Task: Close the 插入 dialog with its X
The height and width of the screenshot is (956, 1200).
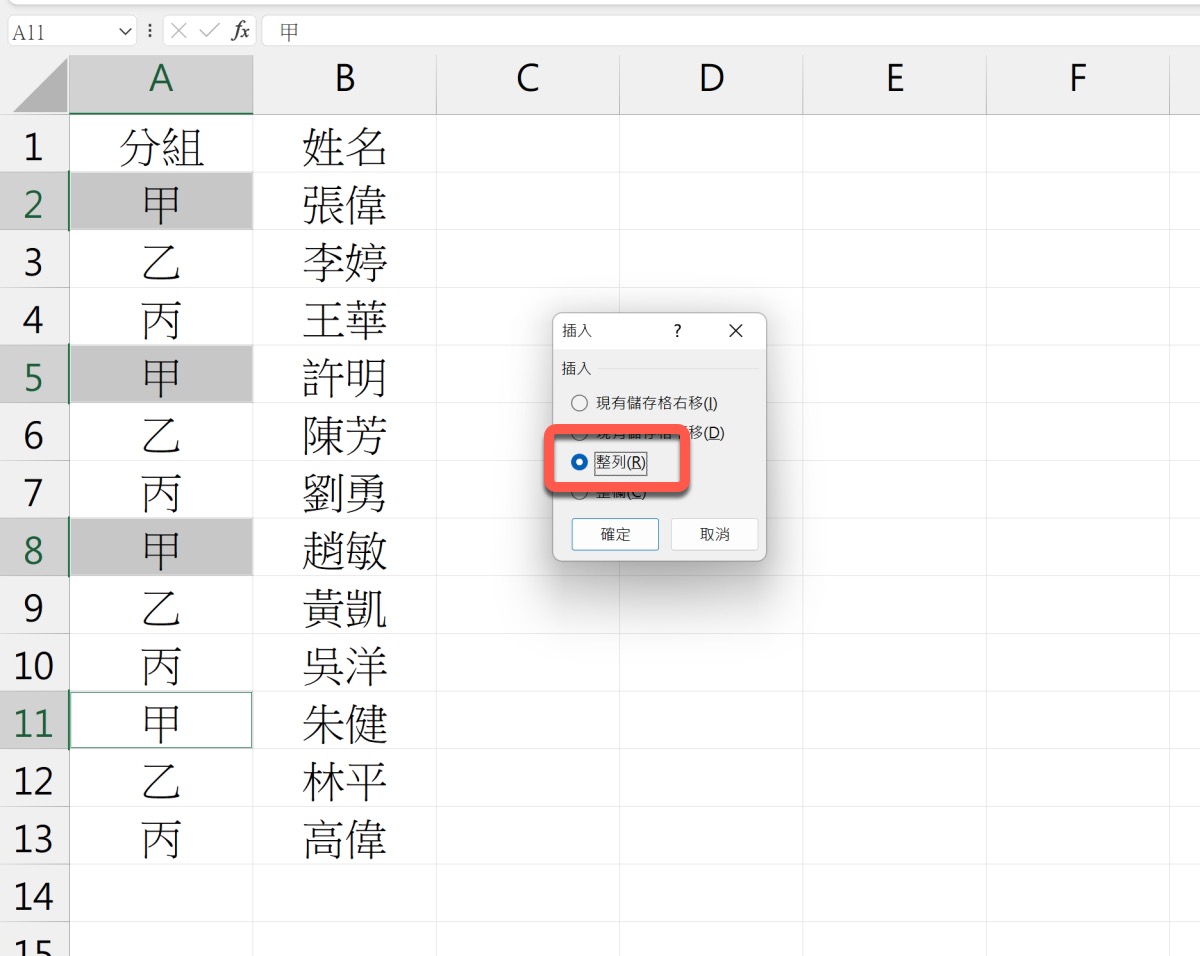Action: click(736, 331)
